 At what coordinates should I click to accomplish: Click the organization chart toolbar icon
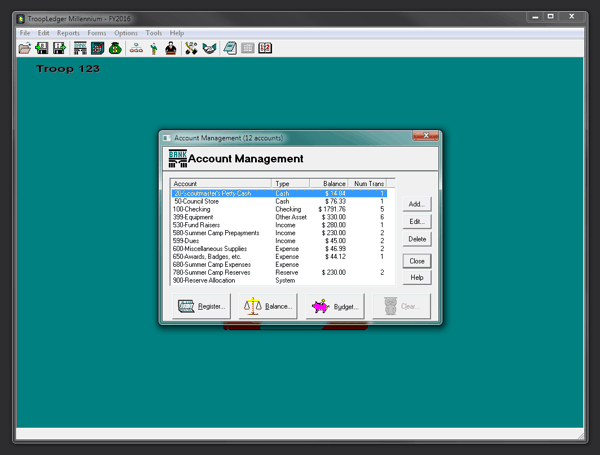point(136,48)
